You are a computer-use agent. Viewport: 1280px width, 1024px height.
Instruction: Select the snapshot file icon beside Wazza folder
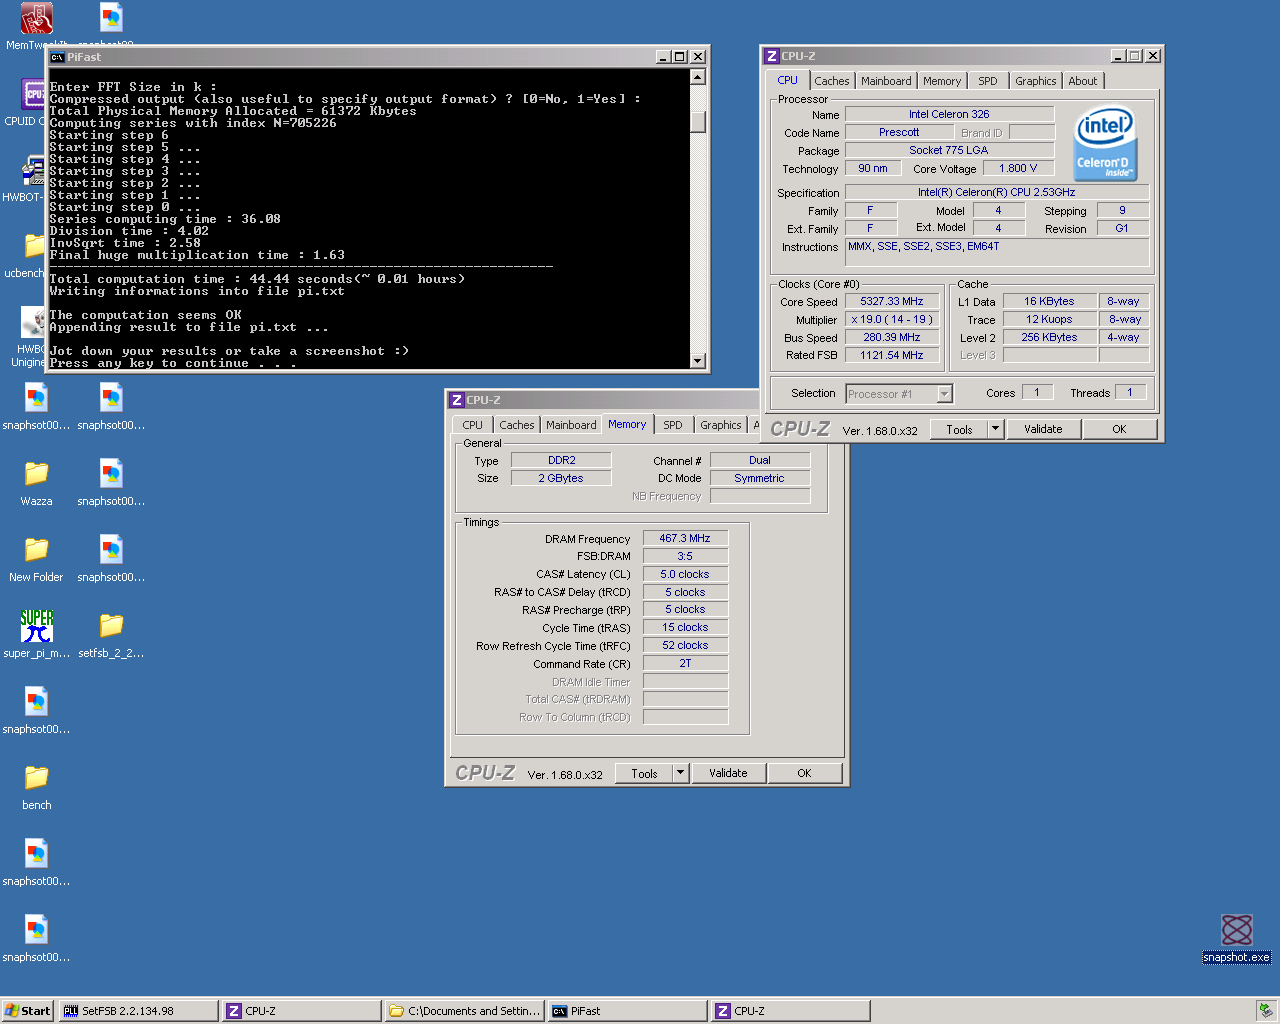click(111, 473)
